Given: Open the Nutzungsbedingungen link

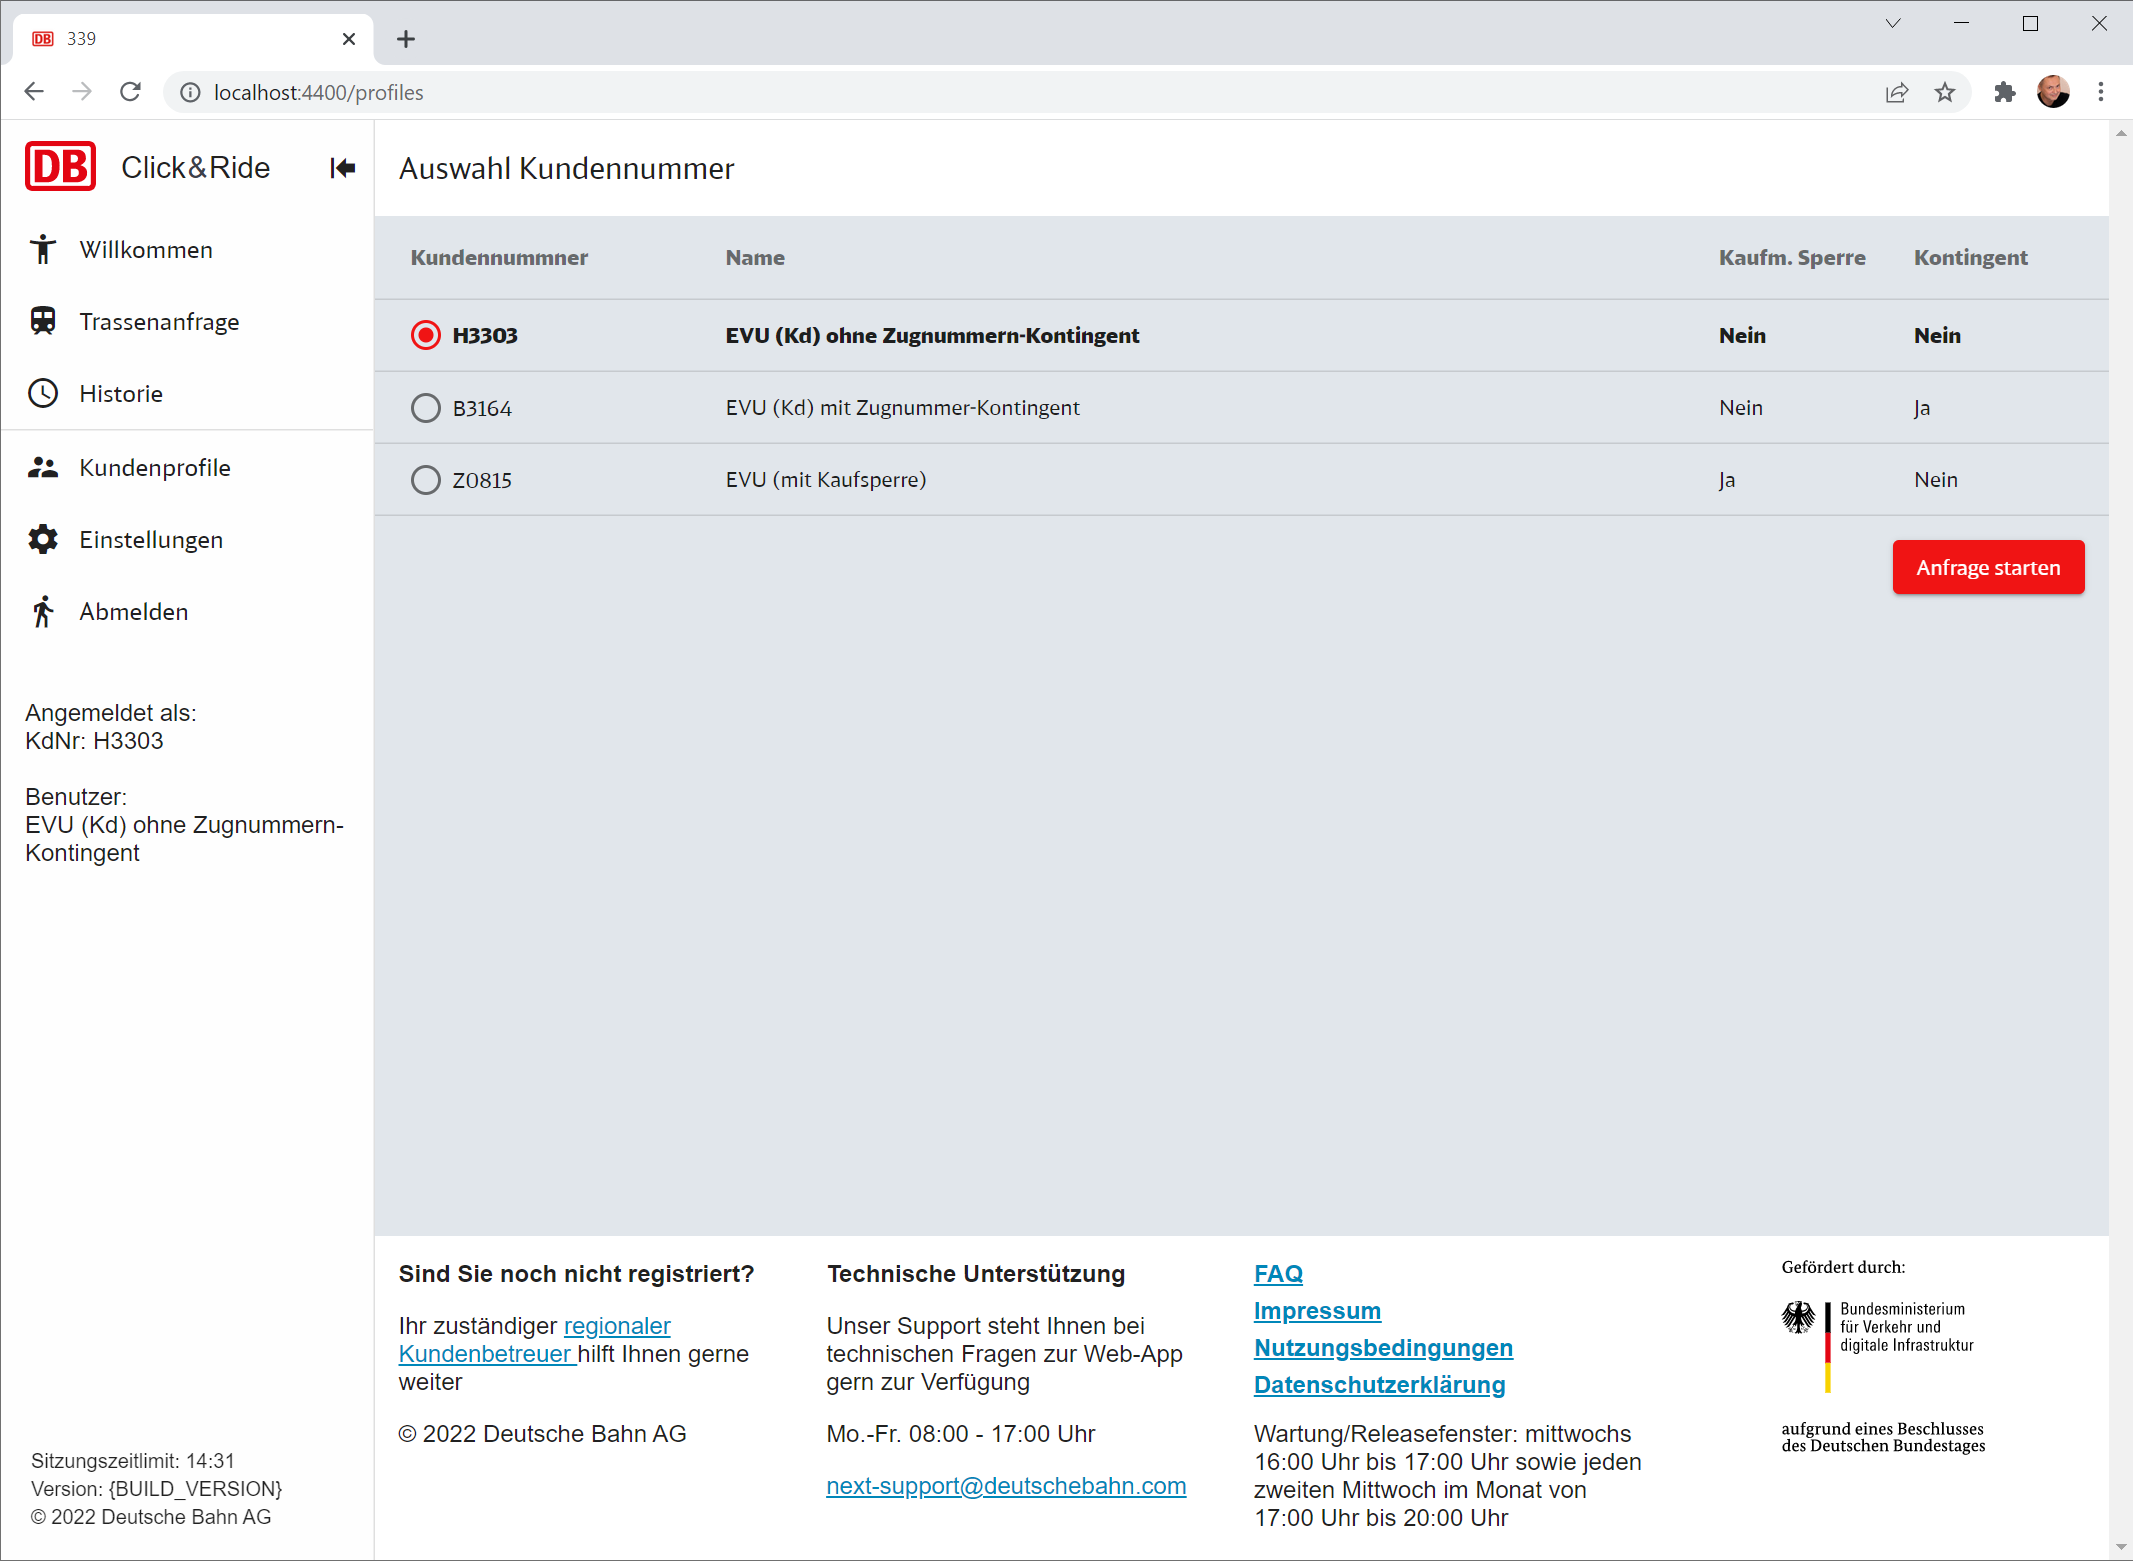Looking at the screenshot, I should coord(1383,1348).
